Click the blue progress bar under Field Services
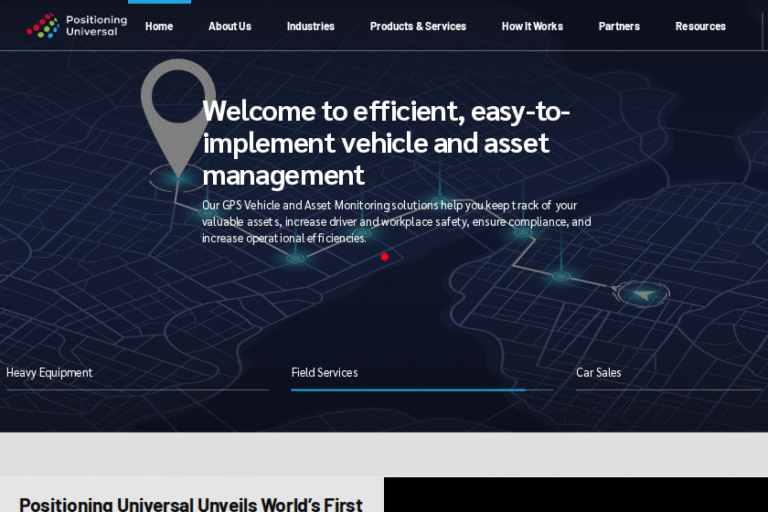Screen dimensions: 768x512 tap(408, 389)
